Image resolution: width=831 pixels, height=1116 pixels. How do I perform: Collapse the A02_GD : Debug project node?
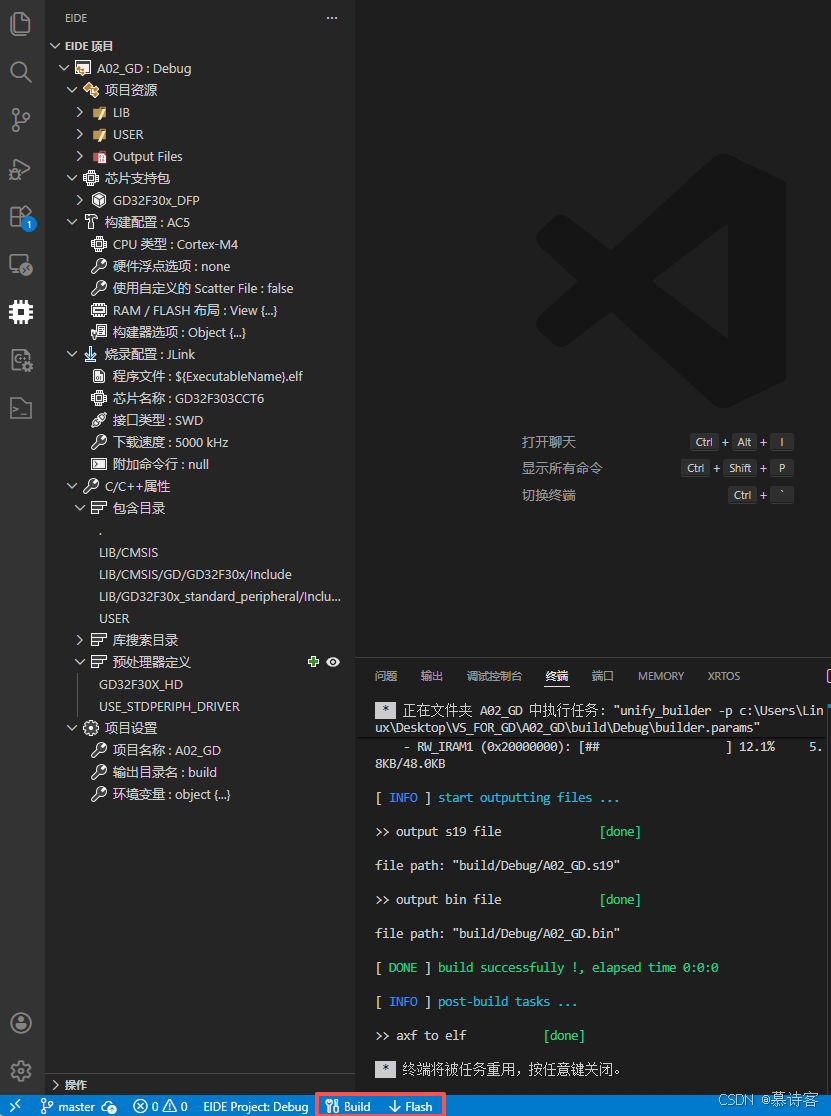tap(64, 68)
